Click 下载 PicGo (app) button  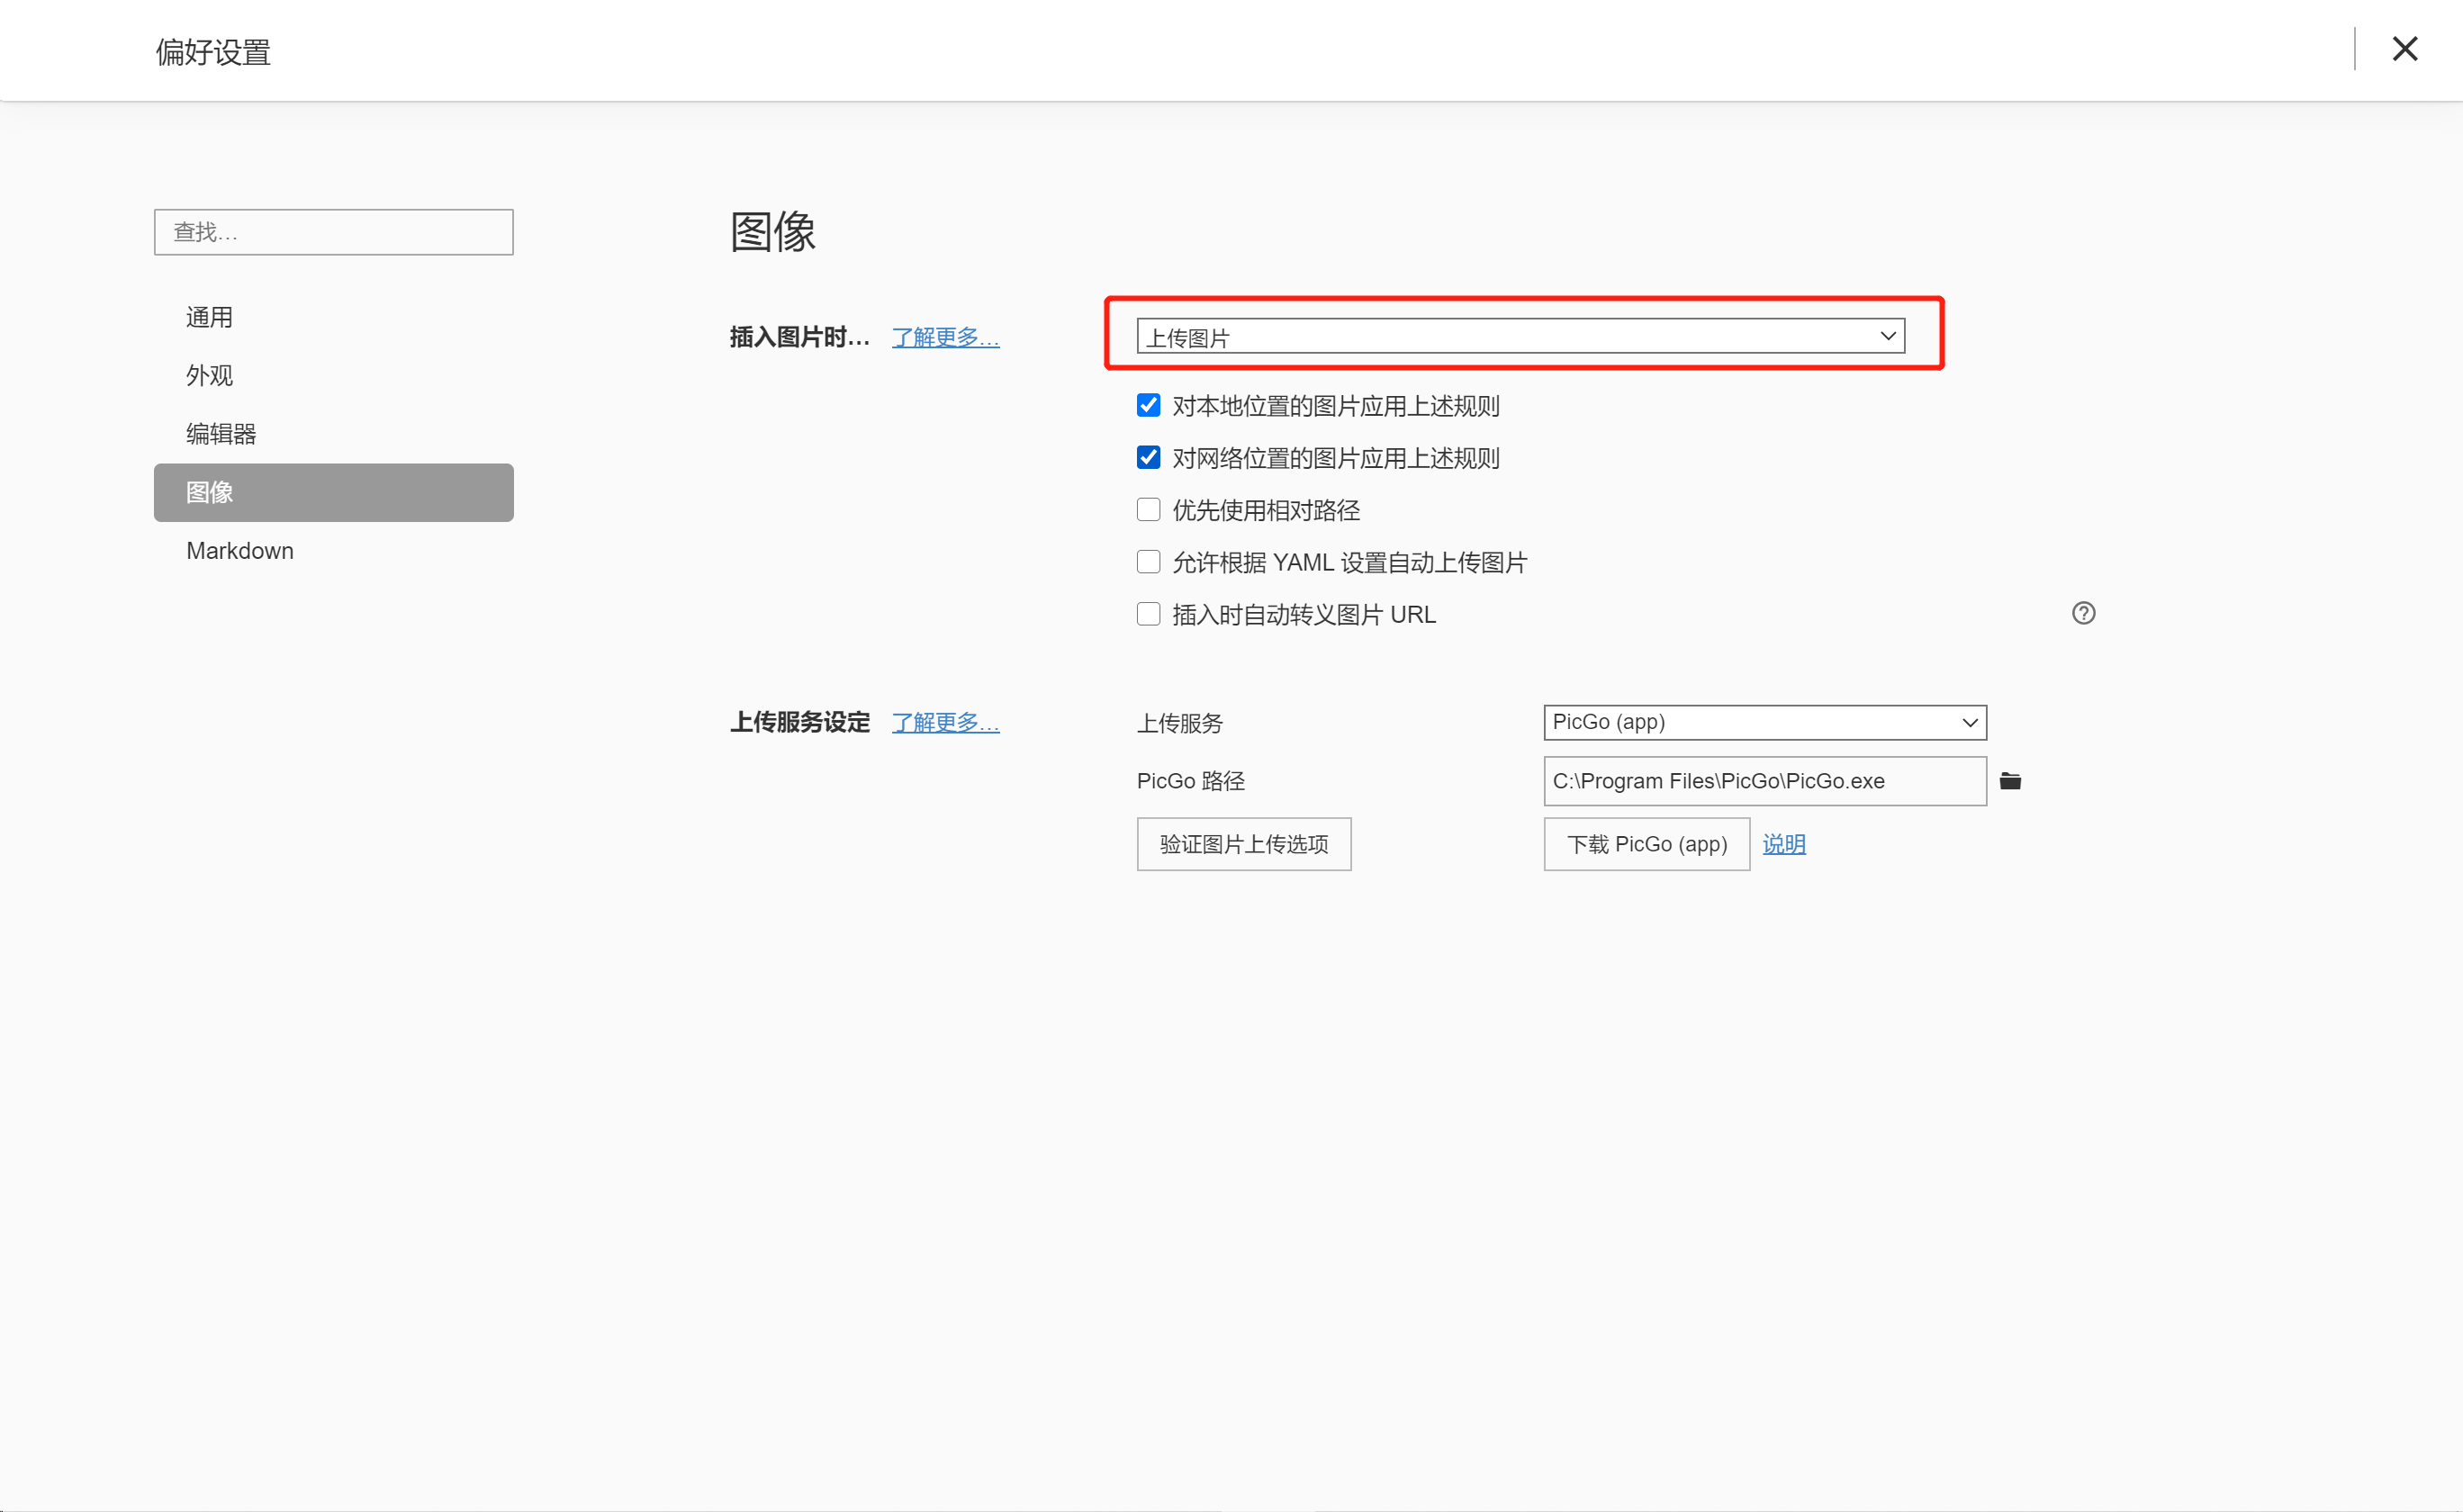point(1646,844)
